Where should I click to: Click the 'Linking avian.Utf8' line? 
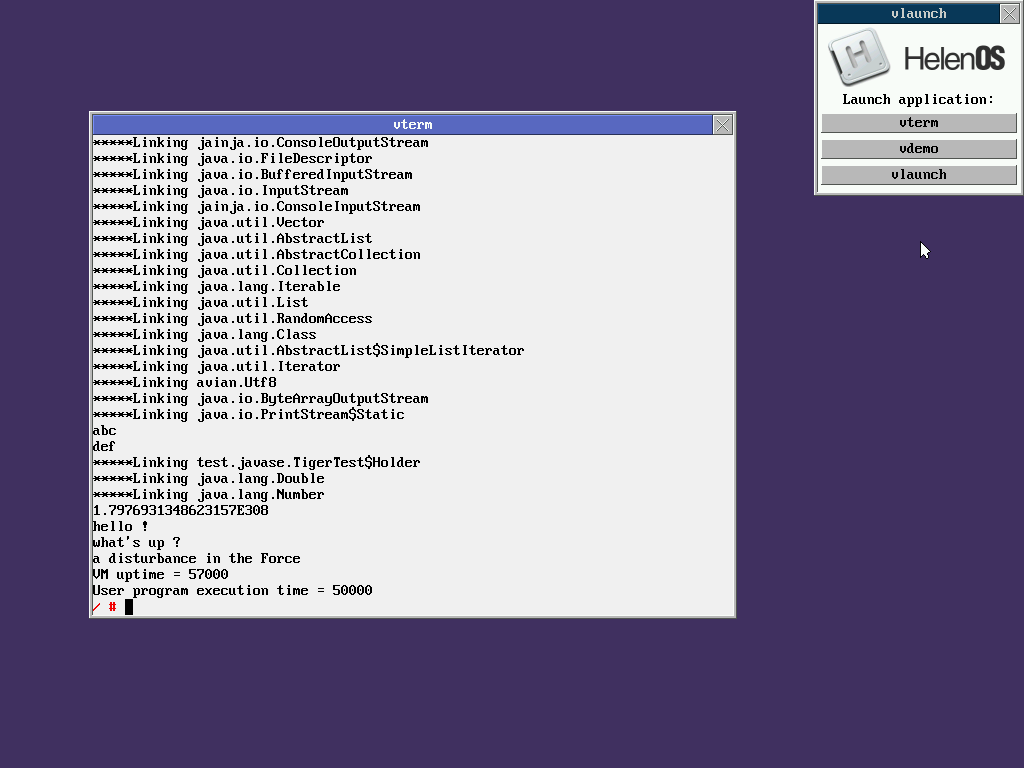185,383
